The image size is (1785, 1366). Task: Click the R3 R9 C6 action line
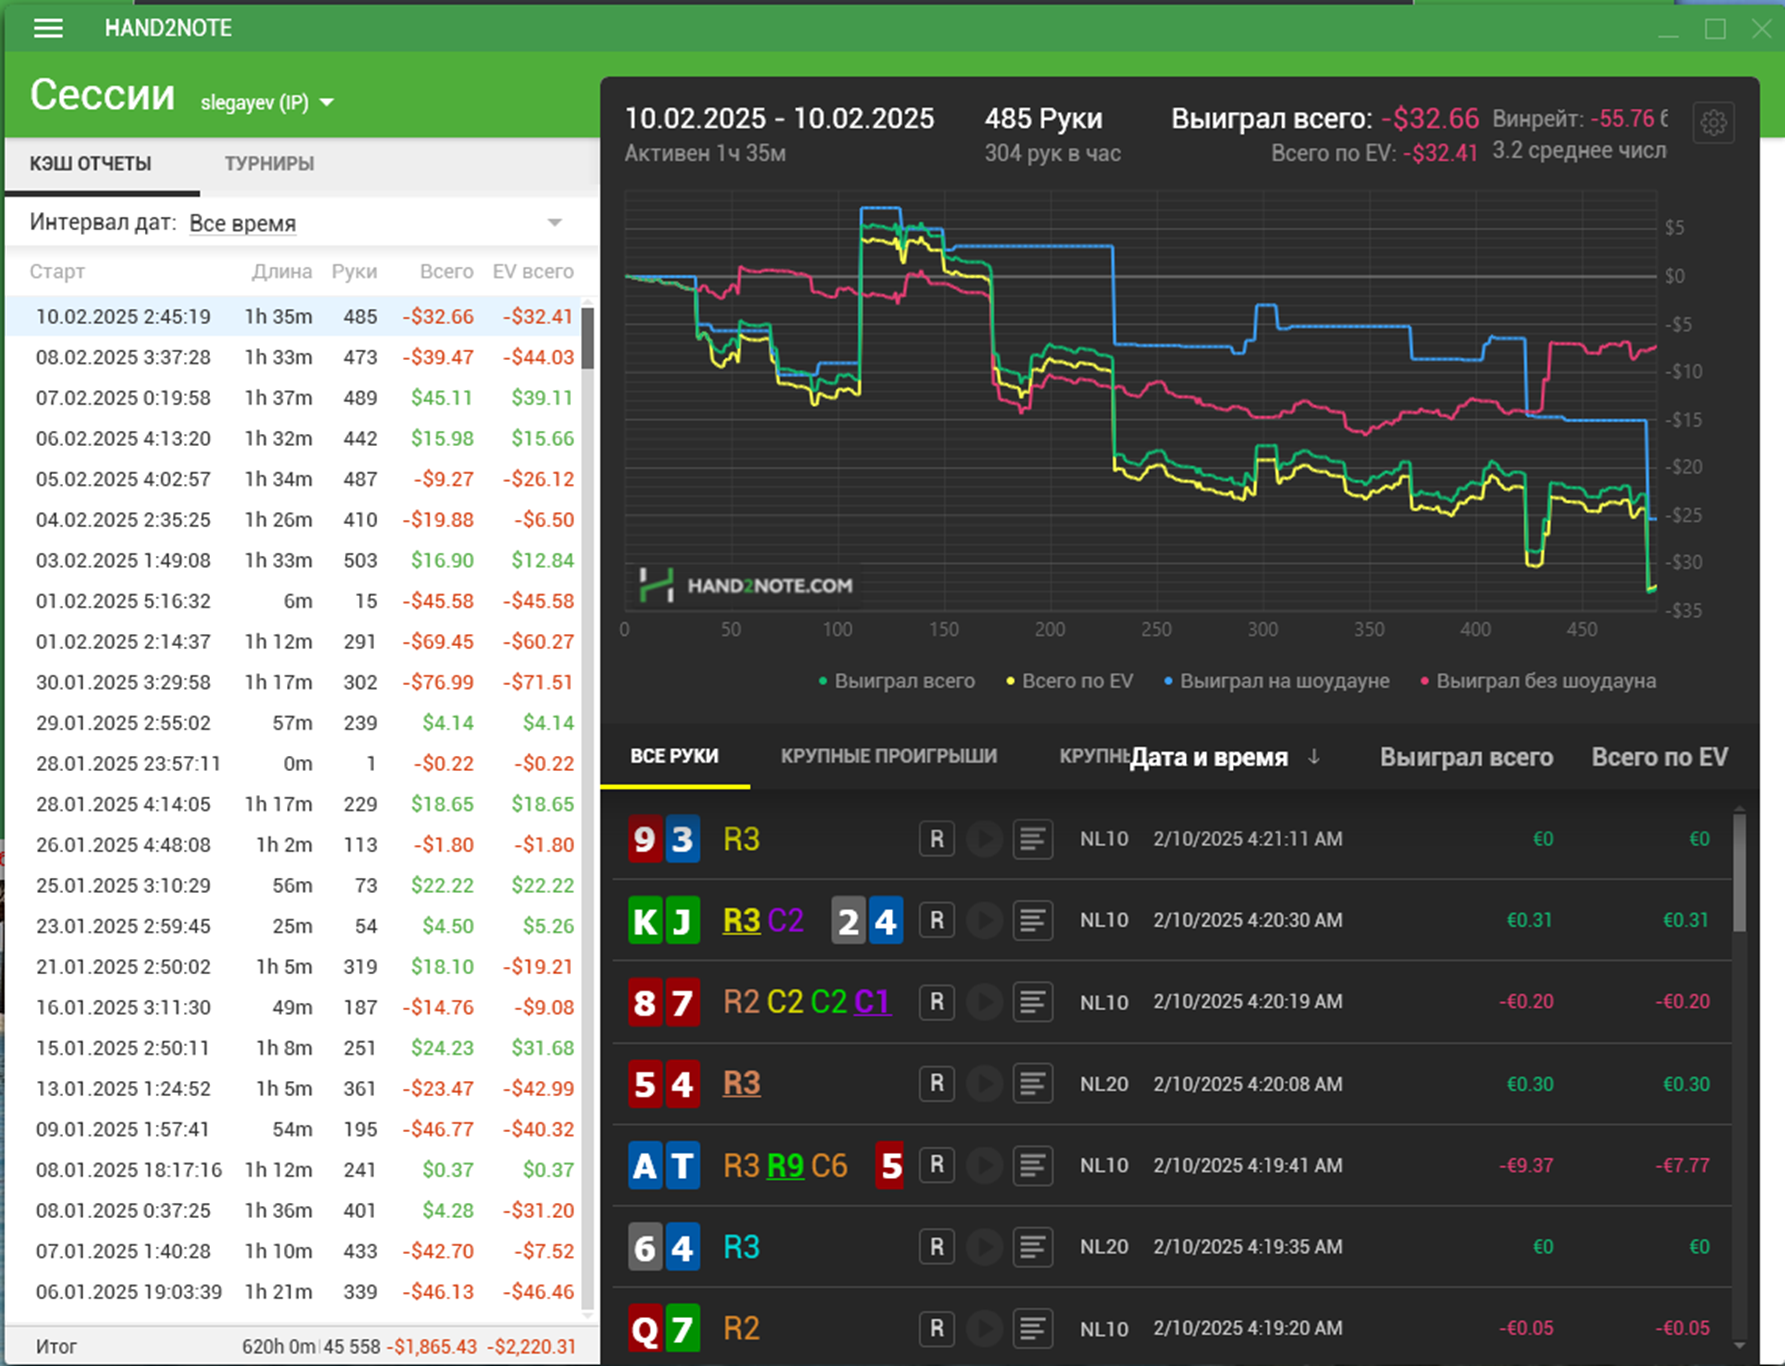point(785,1166)
